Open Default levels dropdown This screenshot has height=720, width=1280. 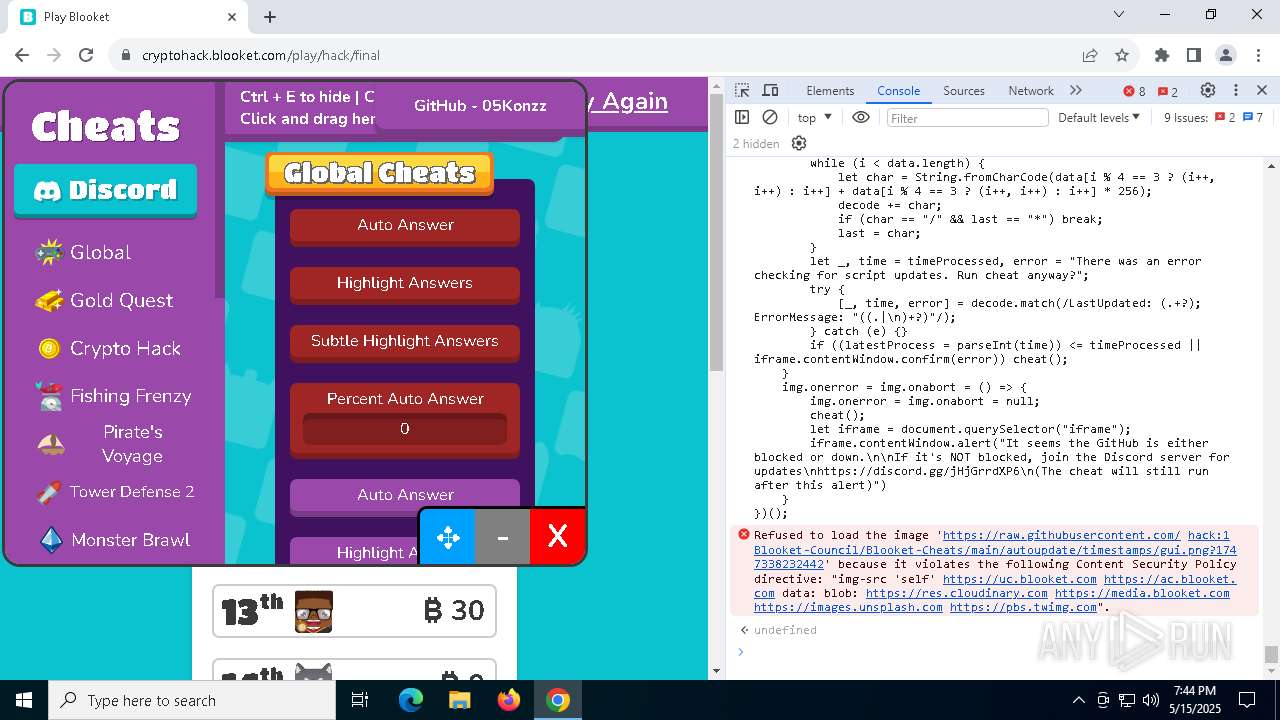pos(1099,117)
